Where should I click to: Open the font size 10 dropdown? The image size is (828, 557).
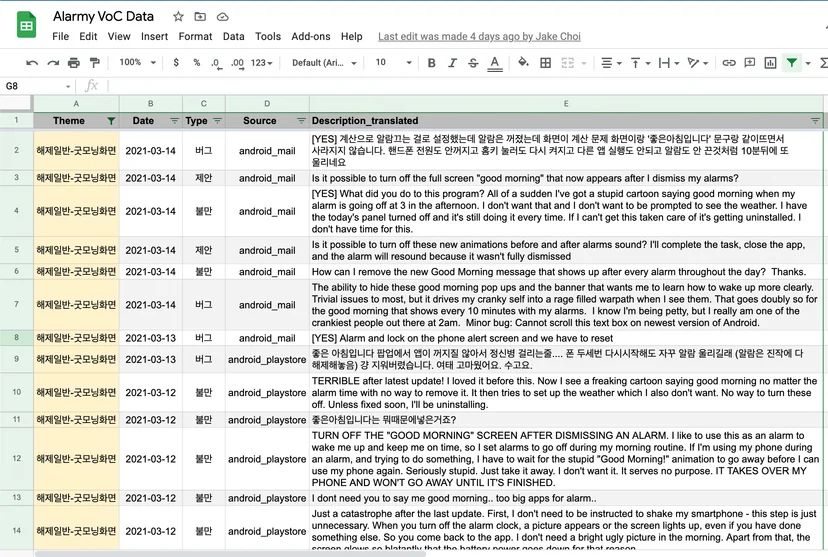(393, 62)
